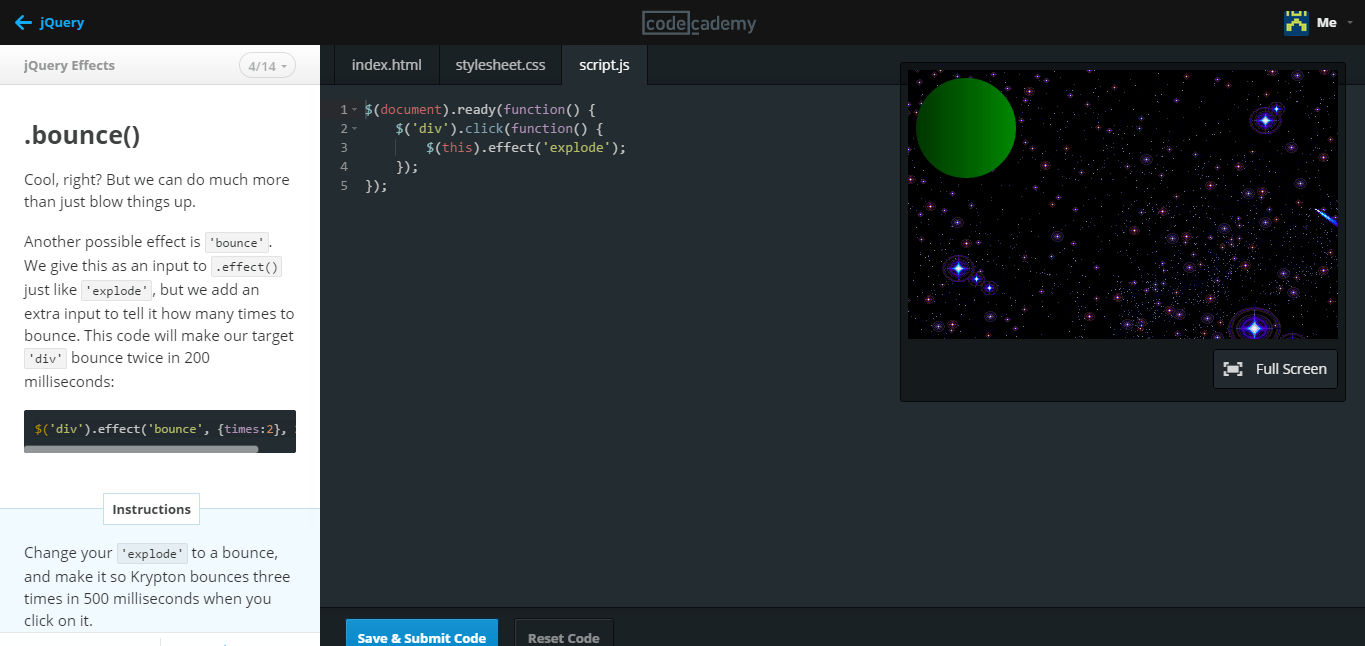
Task: Click the user avatar icon
Action: pyautogui.click(x=1296, y=22)
